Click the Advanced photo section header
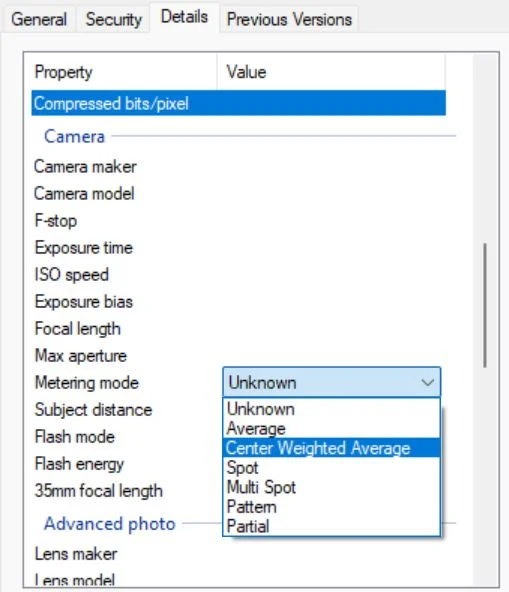Image resolution: width=509 pixels, height=592 pixels. [110, 524]
